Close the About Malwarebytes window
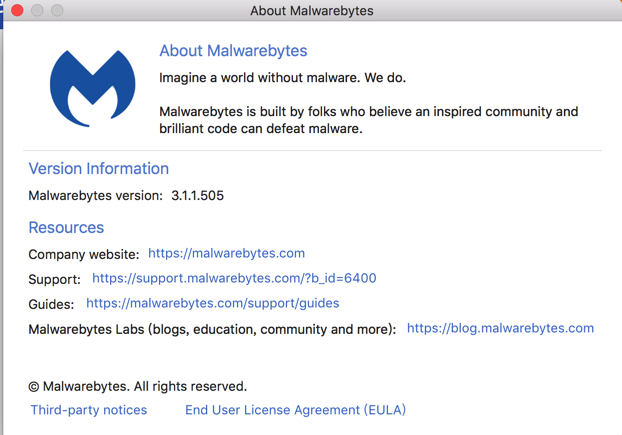The height and width of the screenshot is (435, 622). point(17,10)
